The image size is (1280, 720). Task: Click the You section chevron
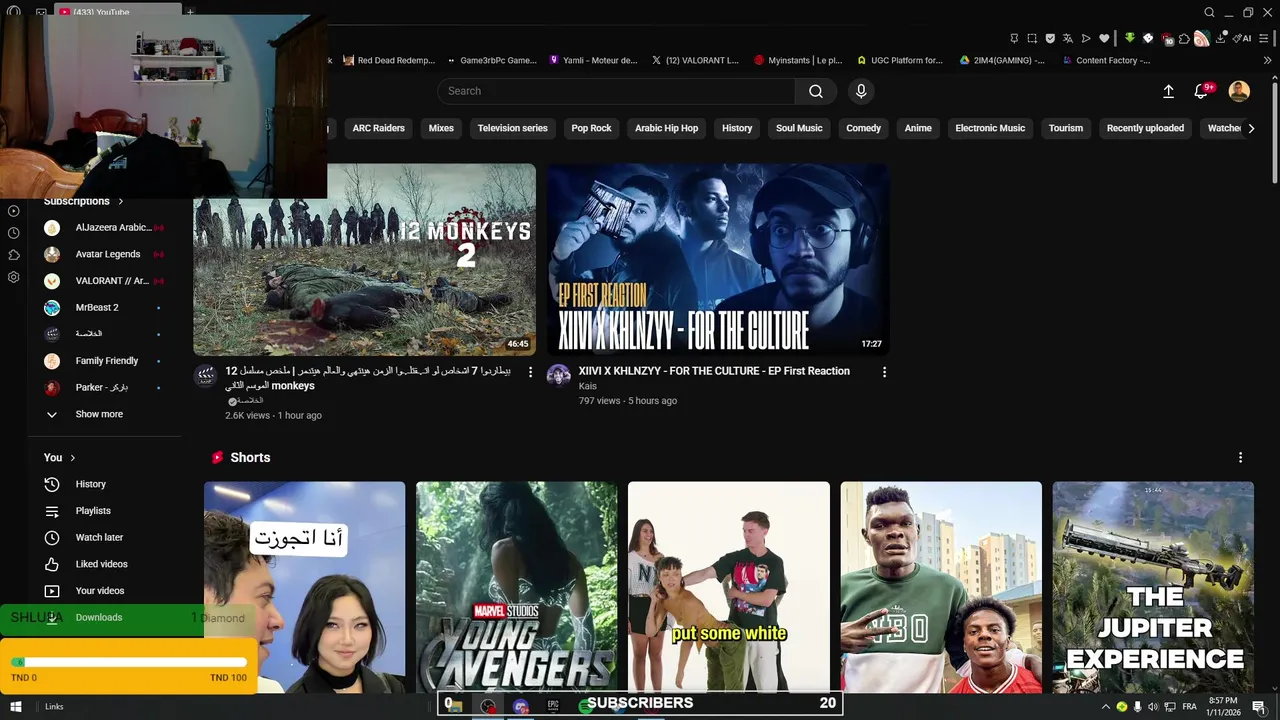click(72, 458)
